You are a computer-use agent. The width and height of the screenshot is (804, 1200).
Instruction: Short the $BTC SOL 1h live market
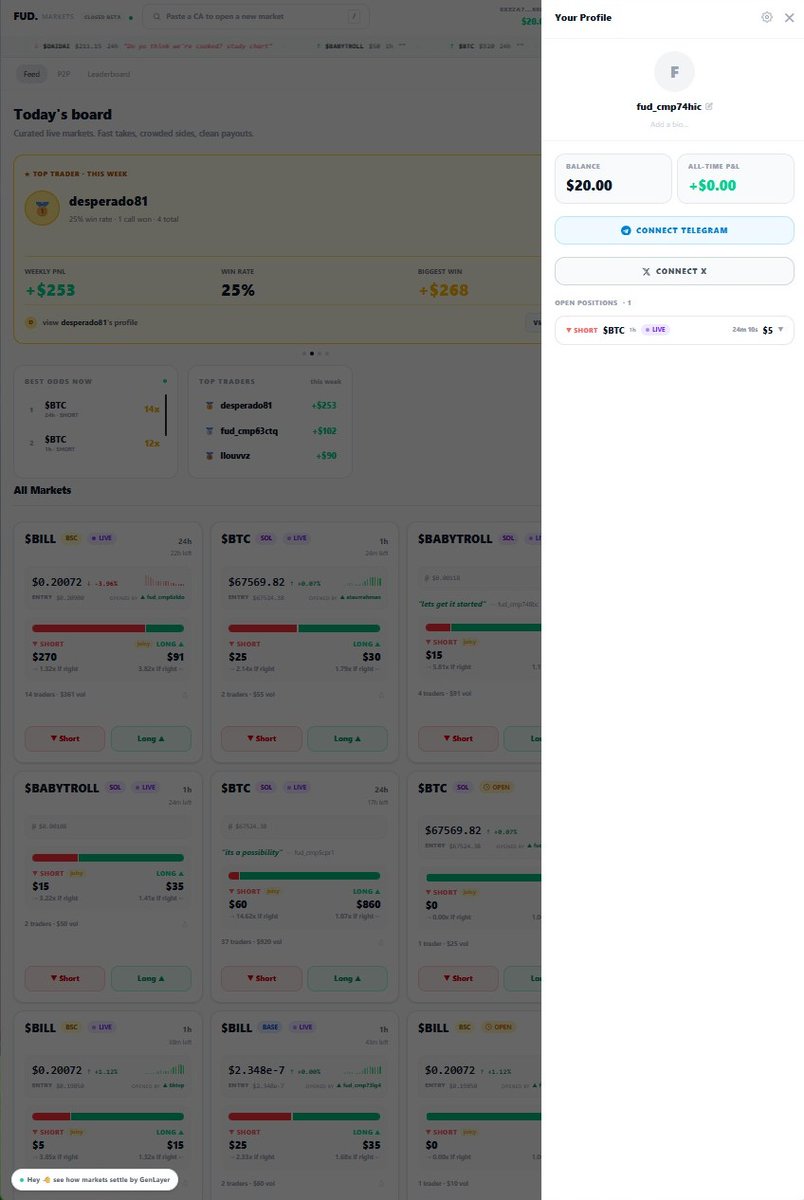tap(261, 738)
